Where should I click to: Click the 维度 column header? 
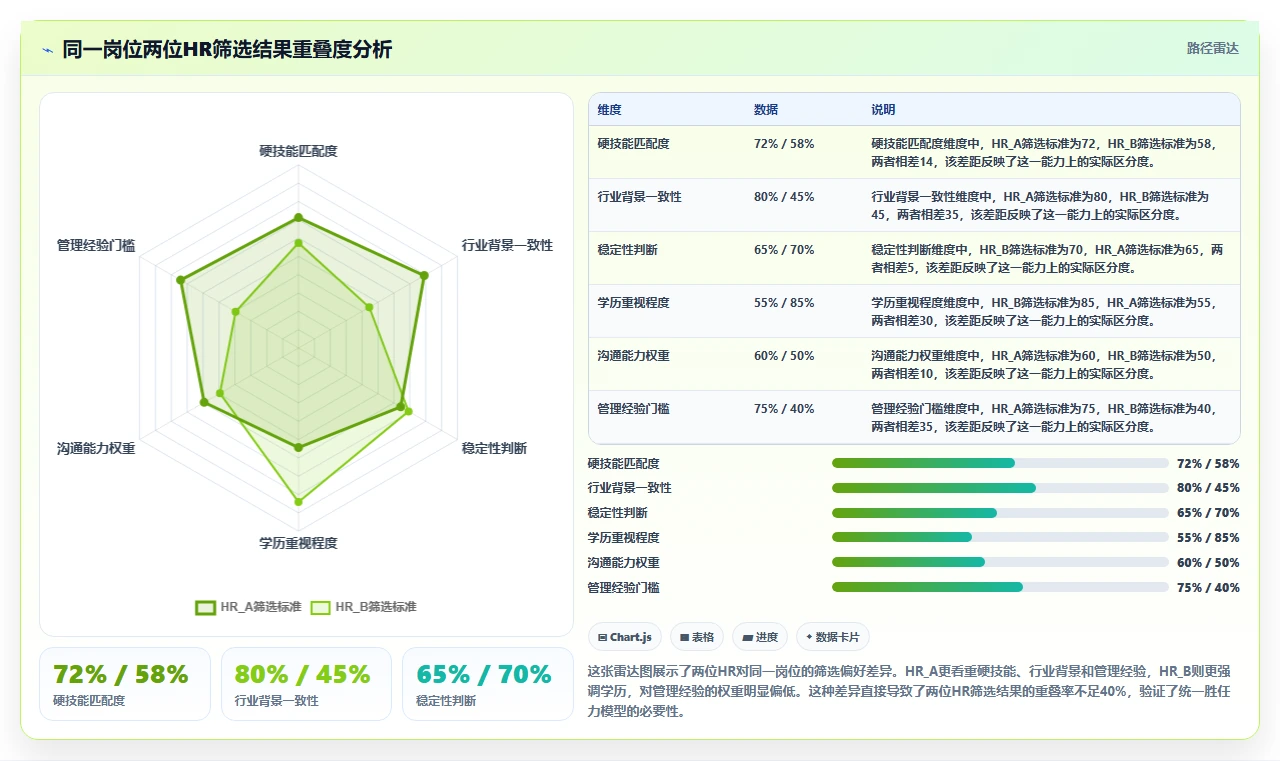[x=610, y=110]
